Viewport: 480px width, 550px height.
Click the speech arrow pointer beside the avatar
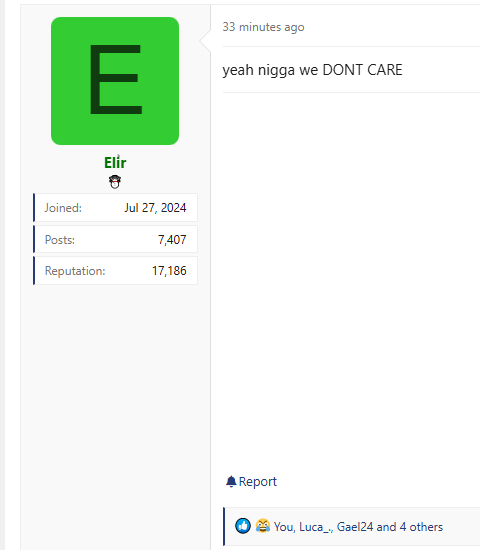click(x=205, y=41)
